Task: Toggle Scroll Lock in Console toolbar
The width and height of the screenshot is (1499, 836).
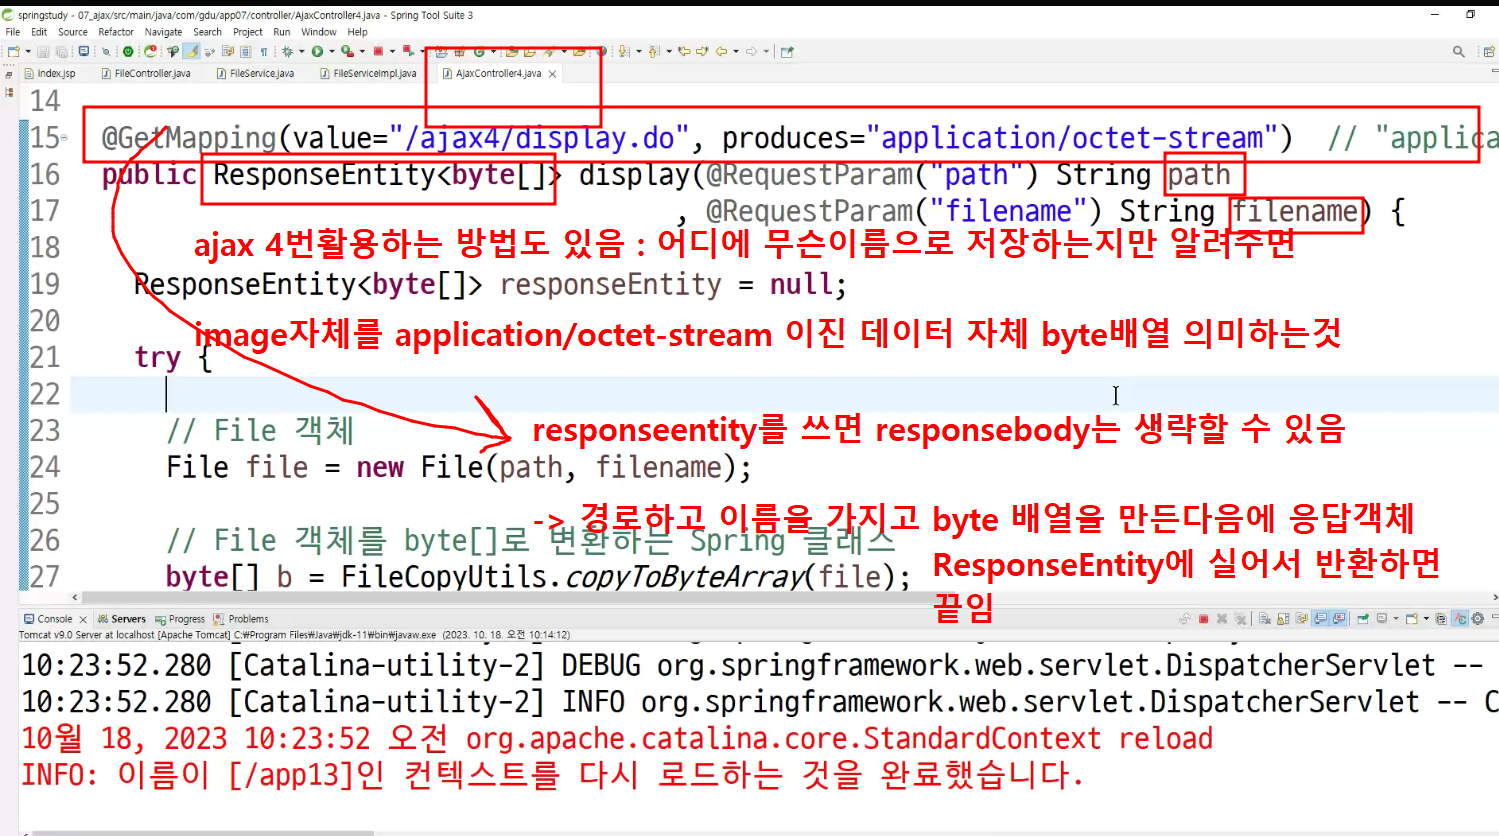Action: (x=1283, y=619)
